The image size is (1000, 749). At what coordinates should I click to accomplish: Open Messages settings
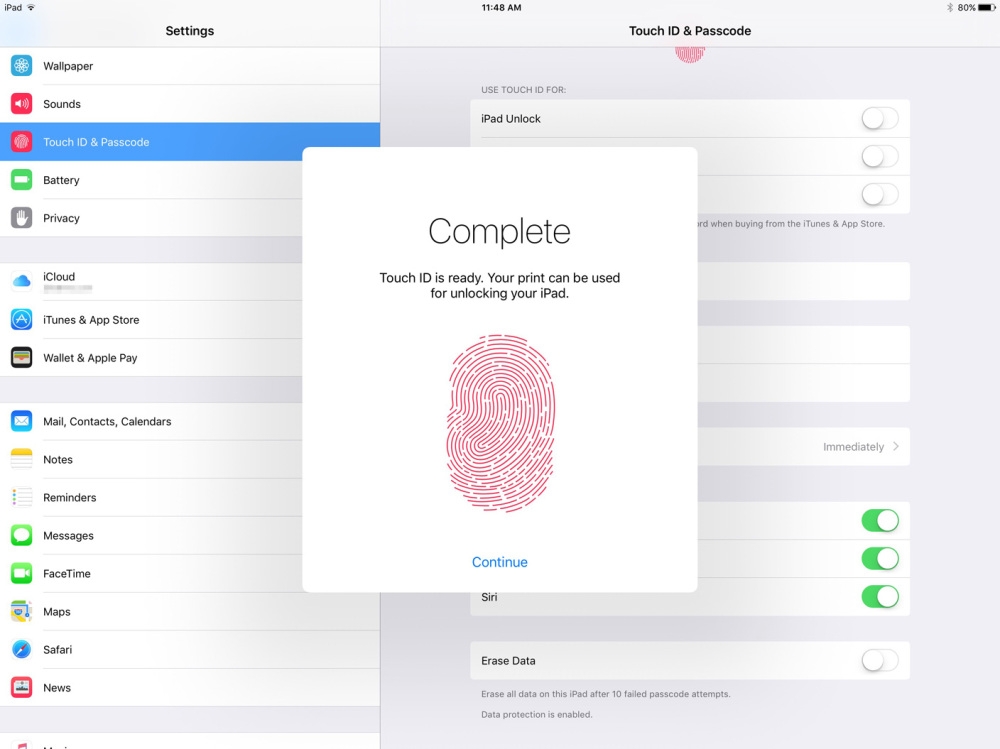tap(151, 535)
